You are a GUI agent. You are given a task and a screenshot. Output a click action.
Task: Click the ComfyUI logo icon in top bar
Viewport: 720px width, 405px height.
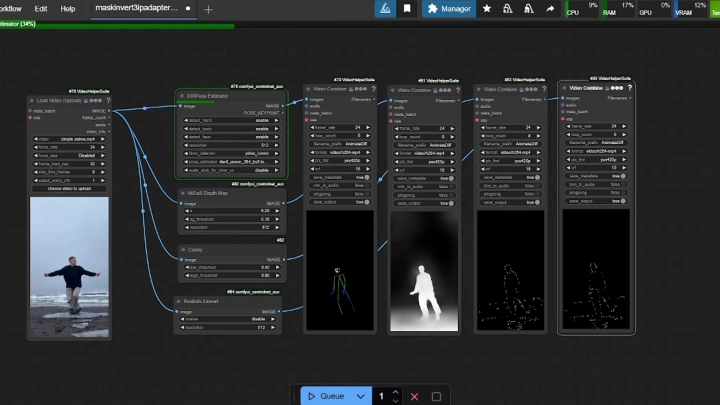point(385,9)
